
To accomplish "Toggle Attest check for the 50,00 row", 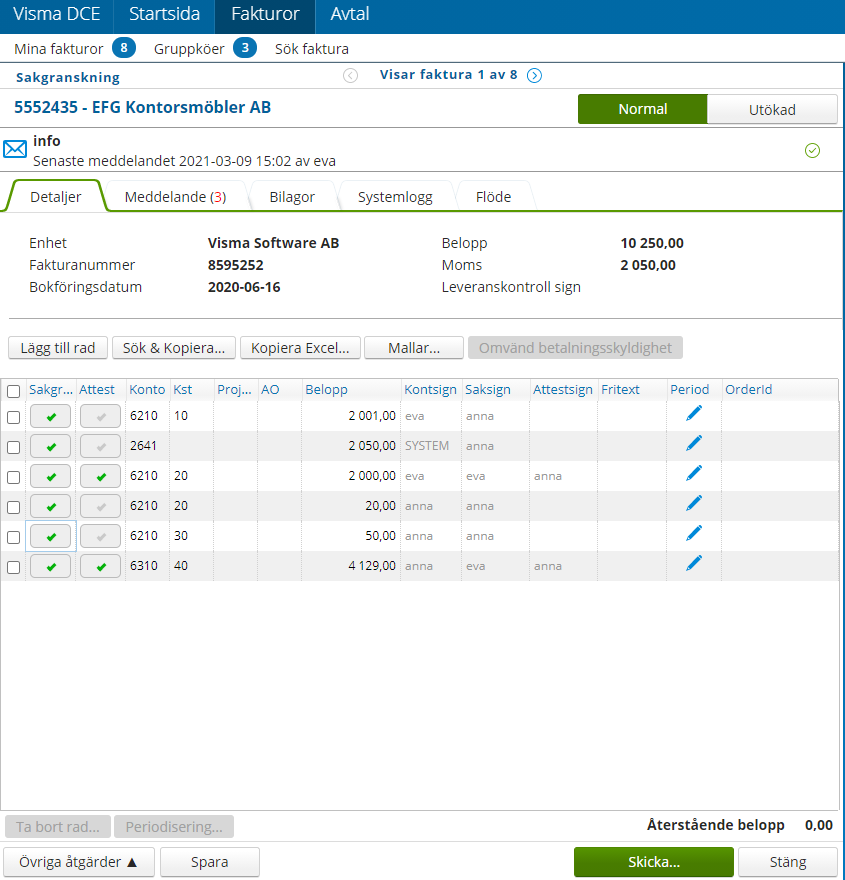I will [100, 536].
